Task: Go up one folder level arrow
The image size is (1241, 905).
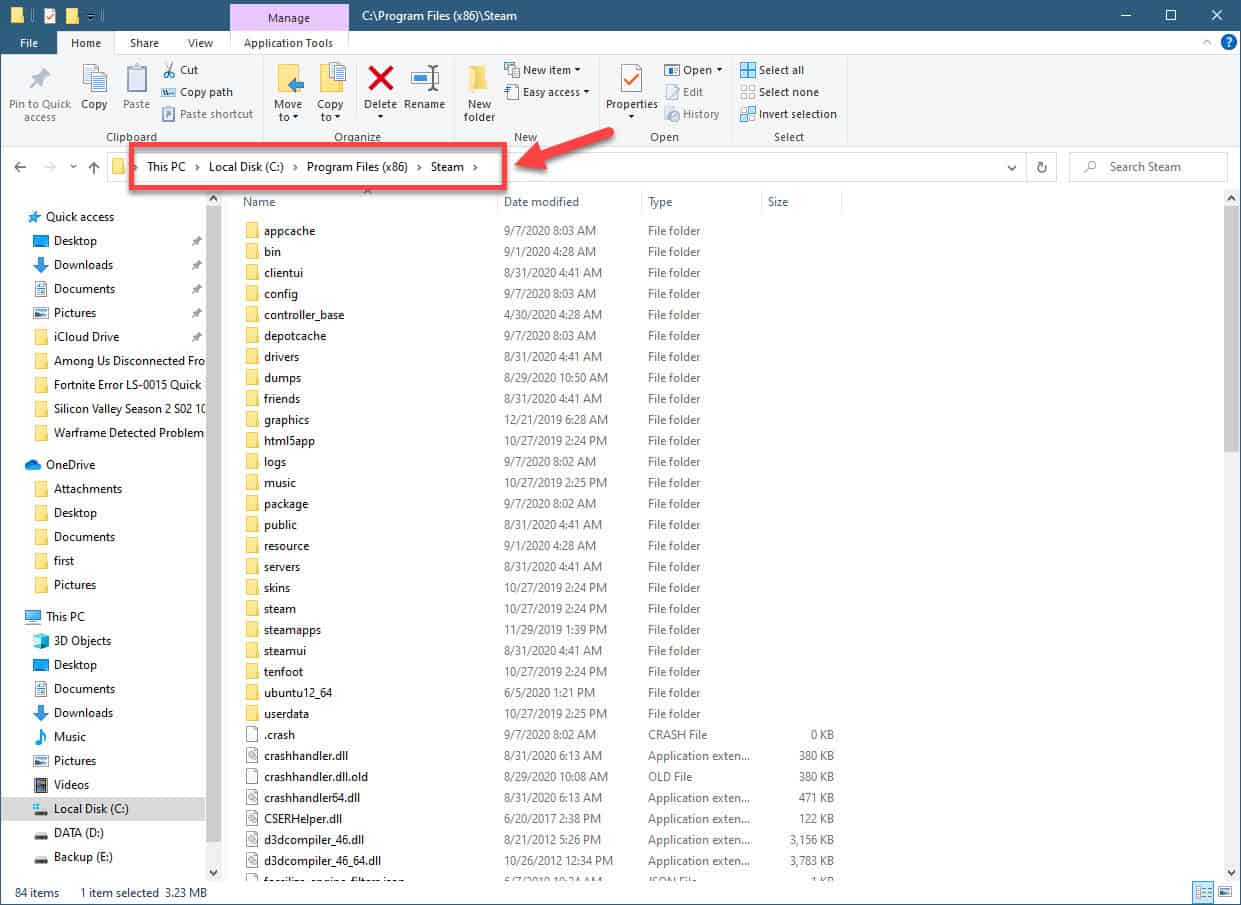Action: [x=94, y=167]
